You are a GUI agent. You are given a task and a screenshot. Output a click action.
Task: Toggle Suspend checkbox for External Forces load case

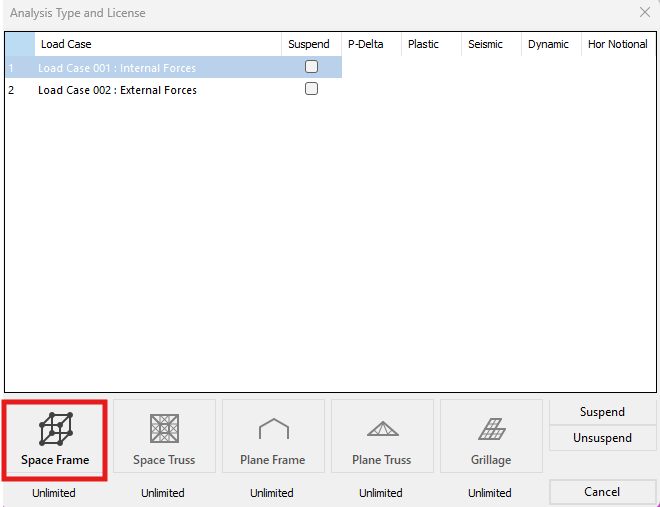[x=311, y=89]
